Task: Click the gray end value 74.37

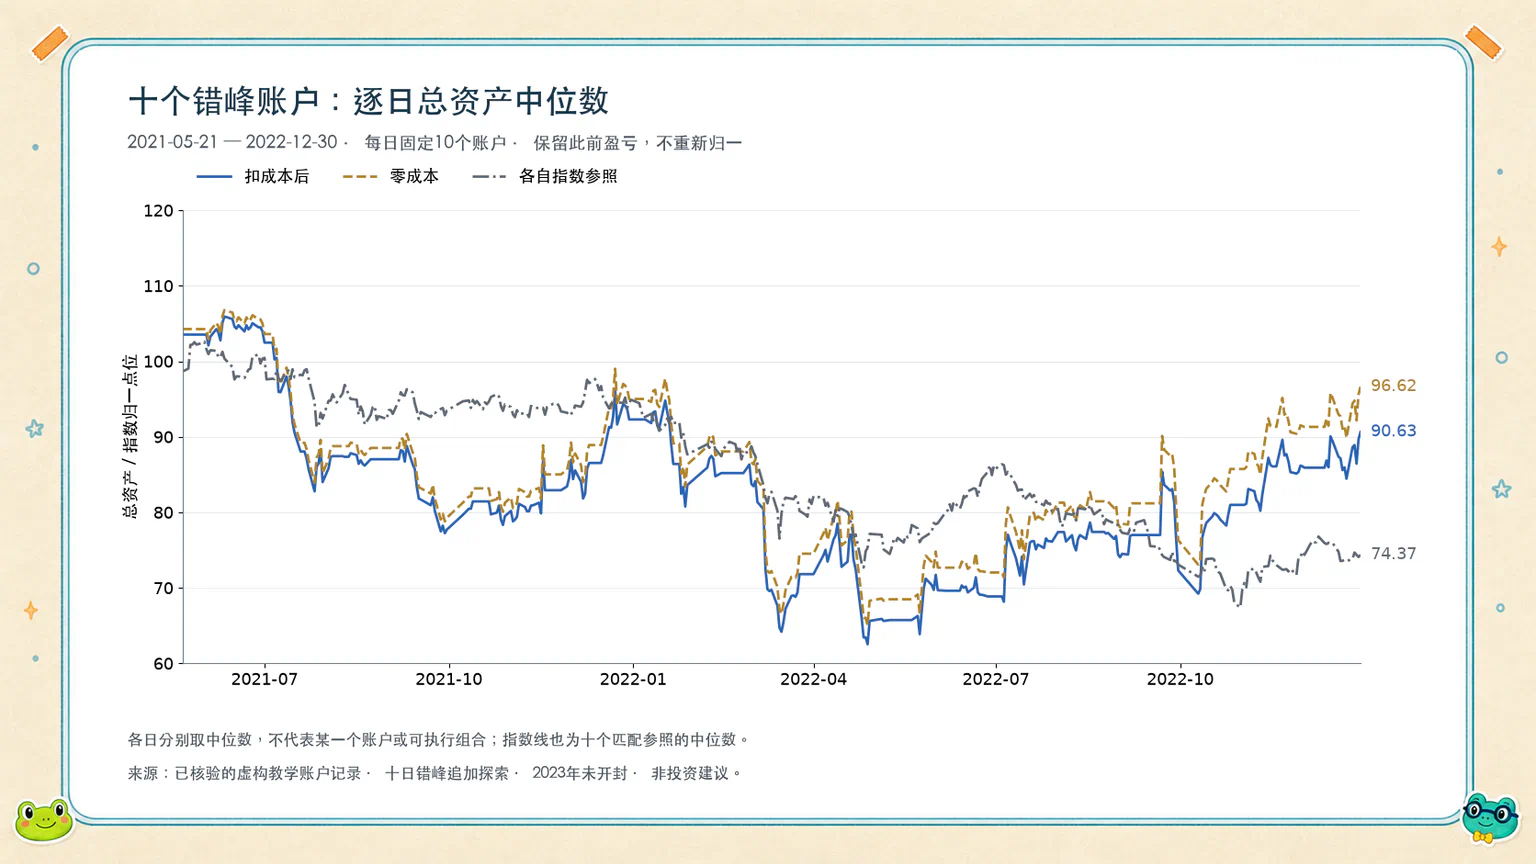Action: coord(1393,554)
